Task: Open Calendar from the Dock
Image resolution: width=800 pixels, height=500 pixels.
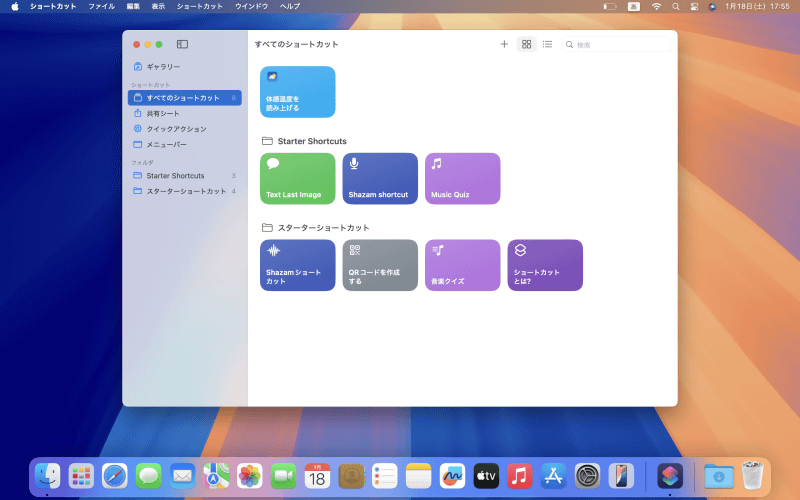Action: point(317,476)
